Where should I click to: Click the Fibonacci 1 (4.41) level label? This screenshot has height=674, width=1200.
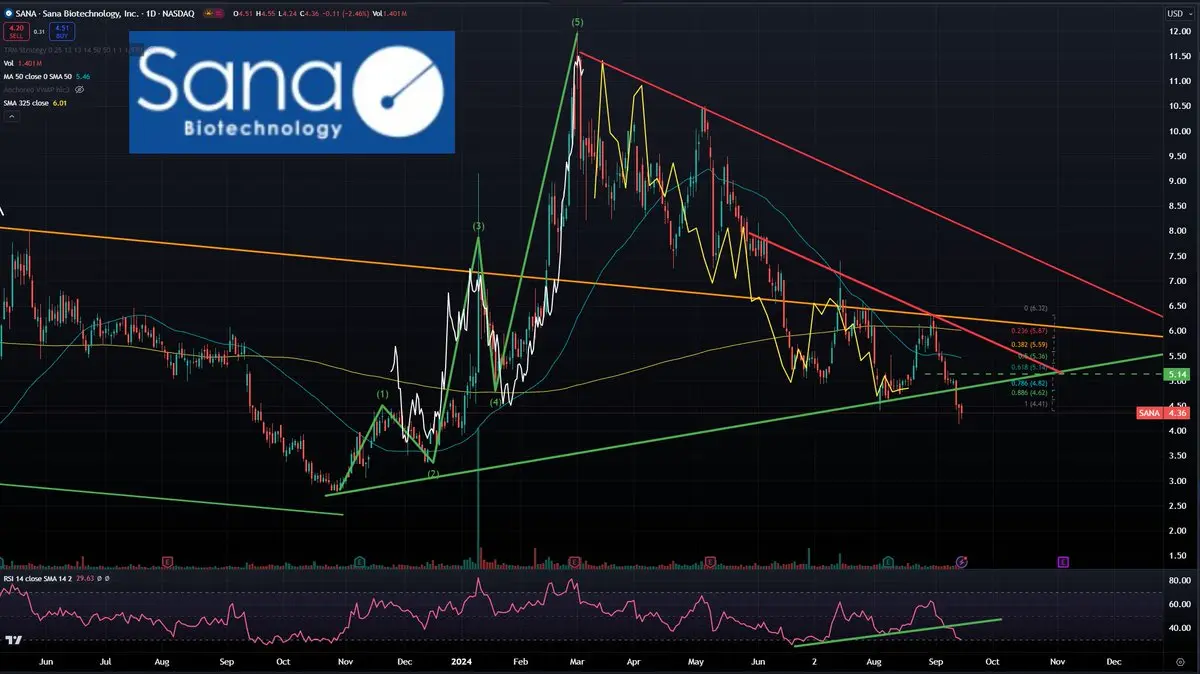pos(1036,404)
